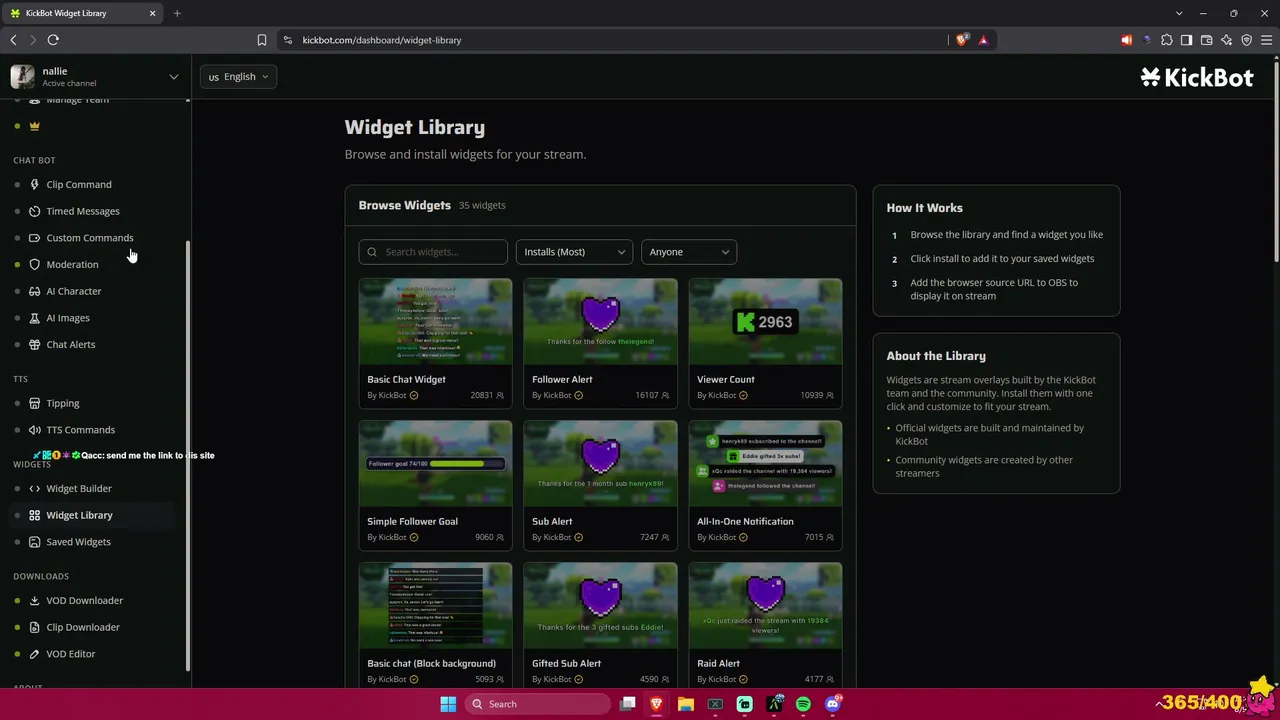Open the Sub Alert widget thumbnail

tap(600, 464)
